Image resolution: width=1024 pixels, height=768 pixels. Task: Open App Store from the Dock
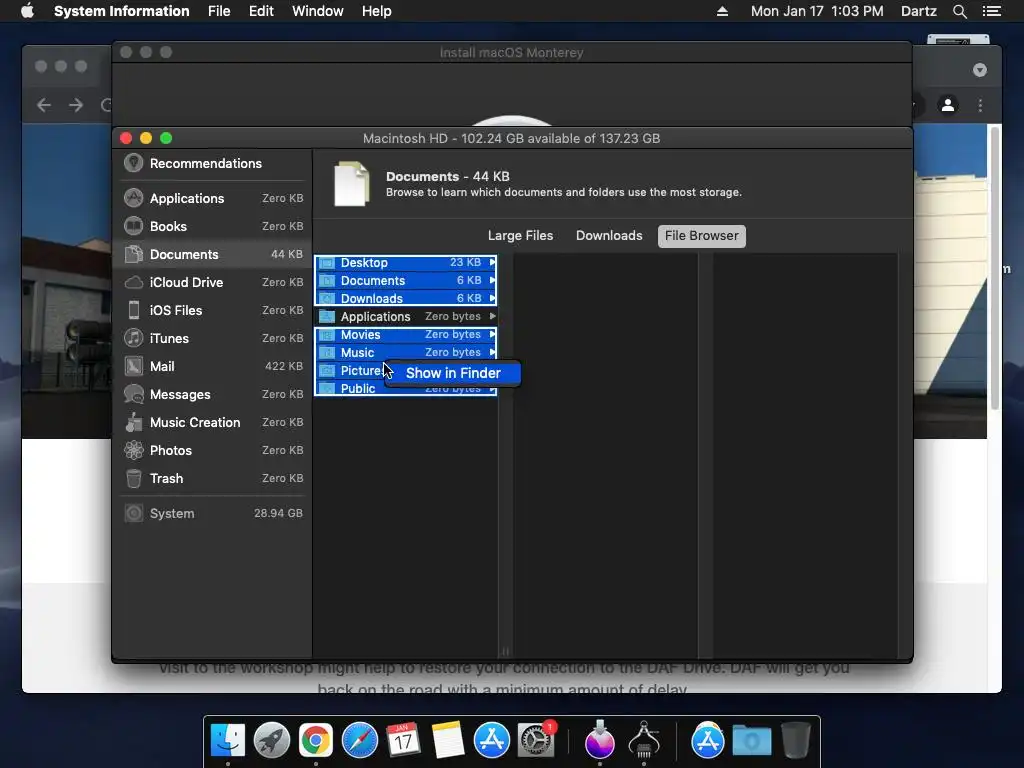tap(491, 741)
